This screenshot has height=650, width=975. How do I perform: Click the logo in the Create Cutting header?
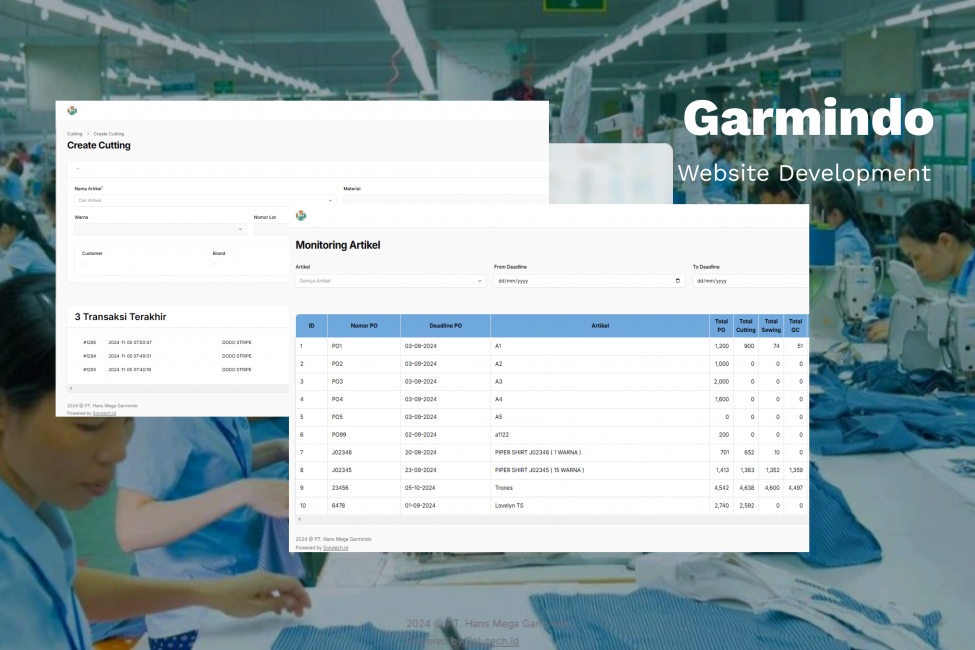coord(72,111)
